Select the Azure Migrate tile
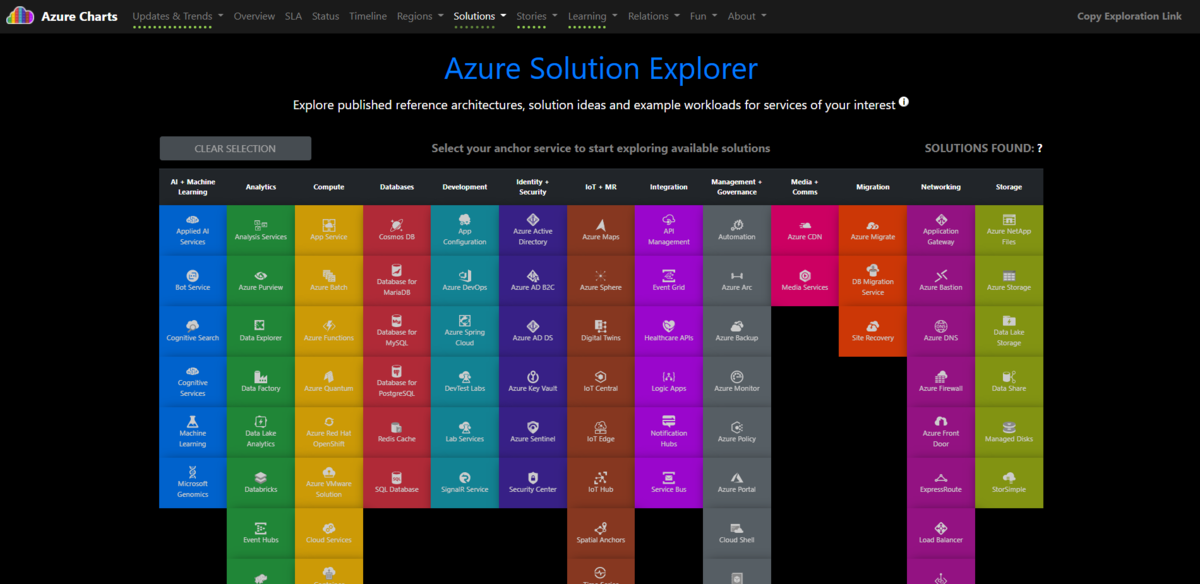The height and width of the screenshot is (584, 1200). click(873, 230)
